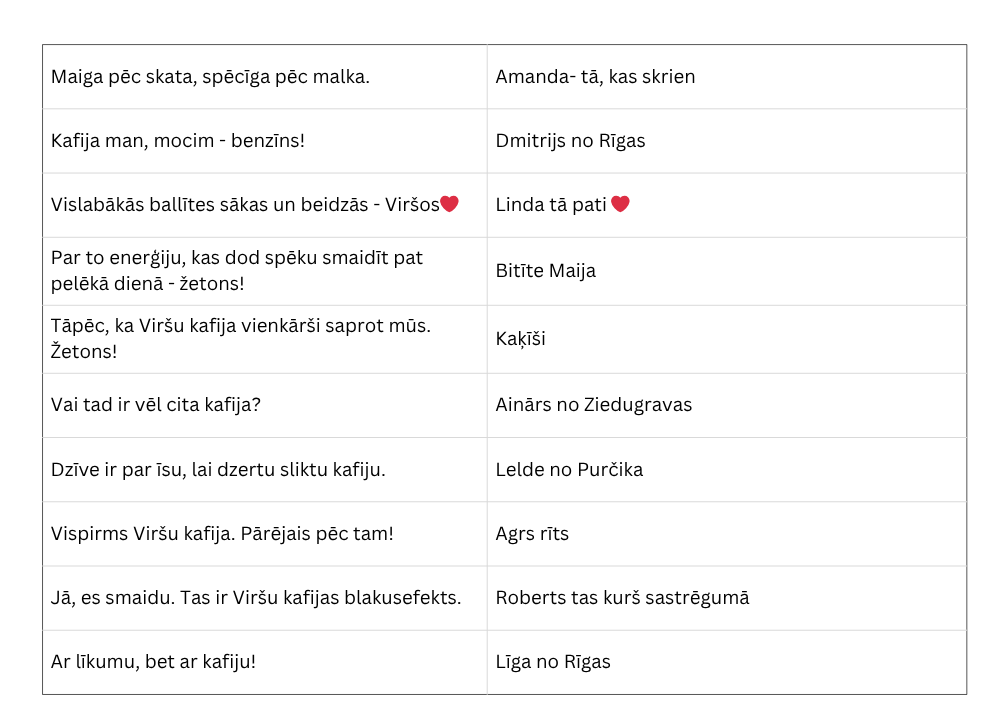Click the "Jā, es smaidu" slogan cell
The width and height of the screenshot is (1000, 720).
pyautogui.click(x=256, y=598)
